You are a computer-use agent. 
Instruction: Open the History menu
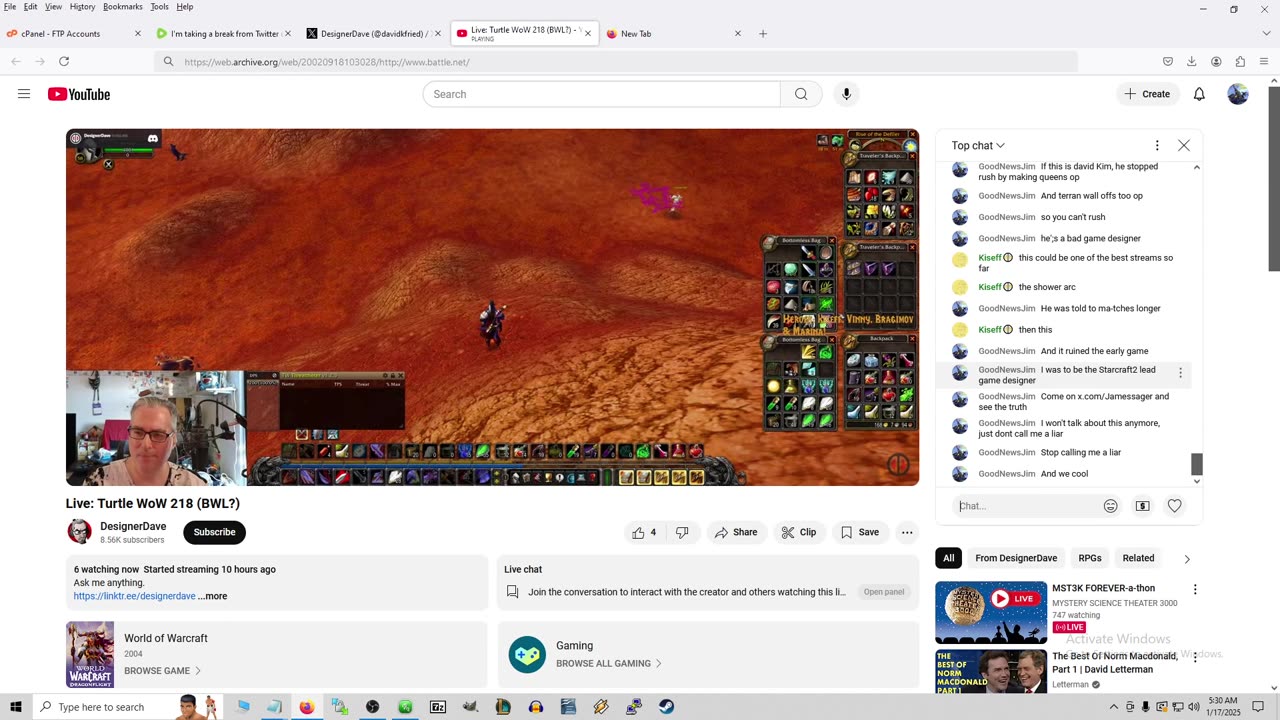(82, 7)
